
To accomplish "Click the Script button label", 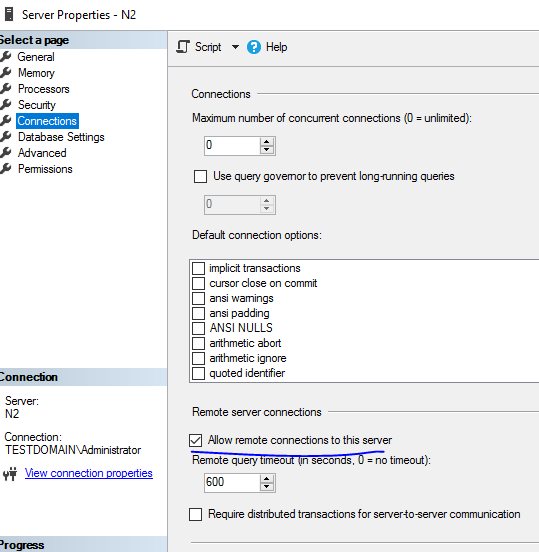I will [x=208, y=47].
